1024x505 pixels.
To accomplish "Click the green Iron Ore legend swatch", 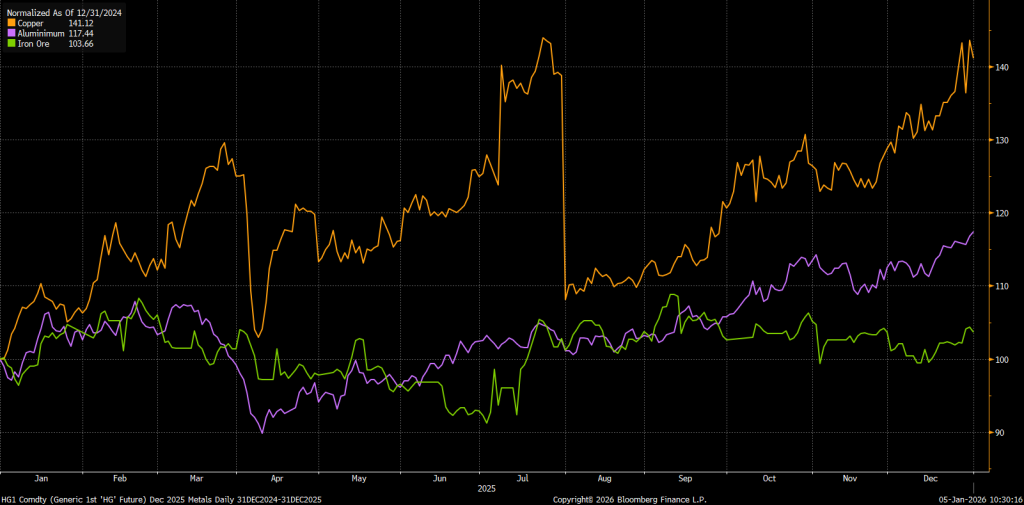I will (12, 44).
